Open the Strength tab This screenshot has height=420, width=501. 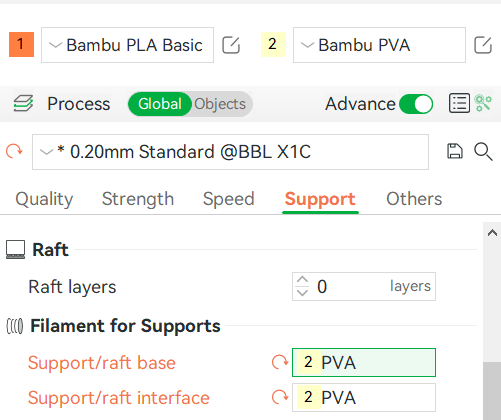click(138, 199)
